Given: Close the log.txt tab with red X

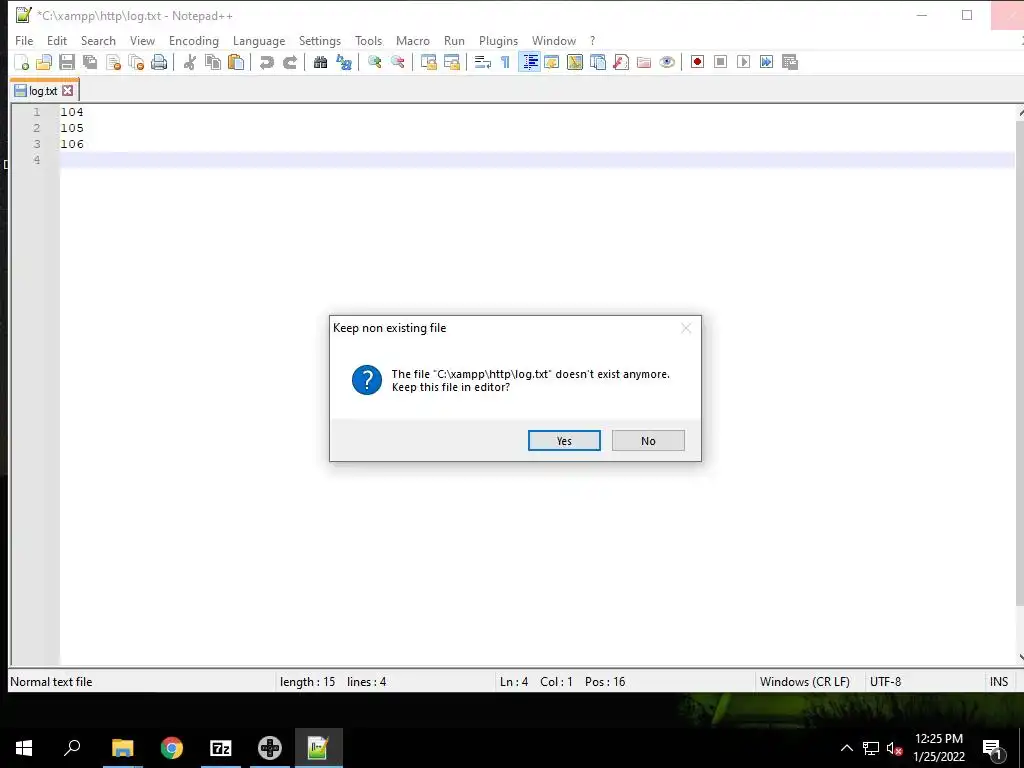Looking at the screenshot, I should pos(67,91).
